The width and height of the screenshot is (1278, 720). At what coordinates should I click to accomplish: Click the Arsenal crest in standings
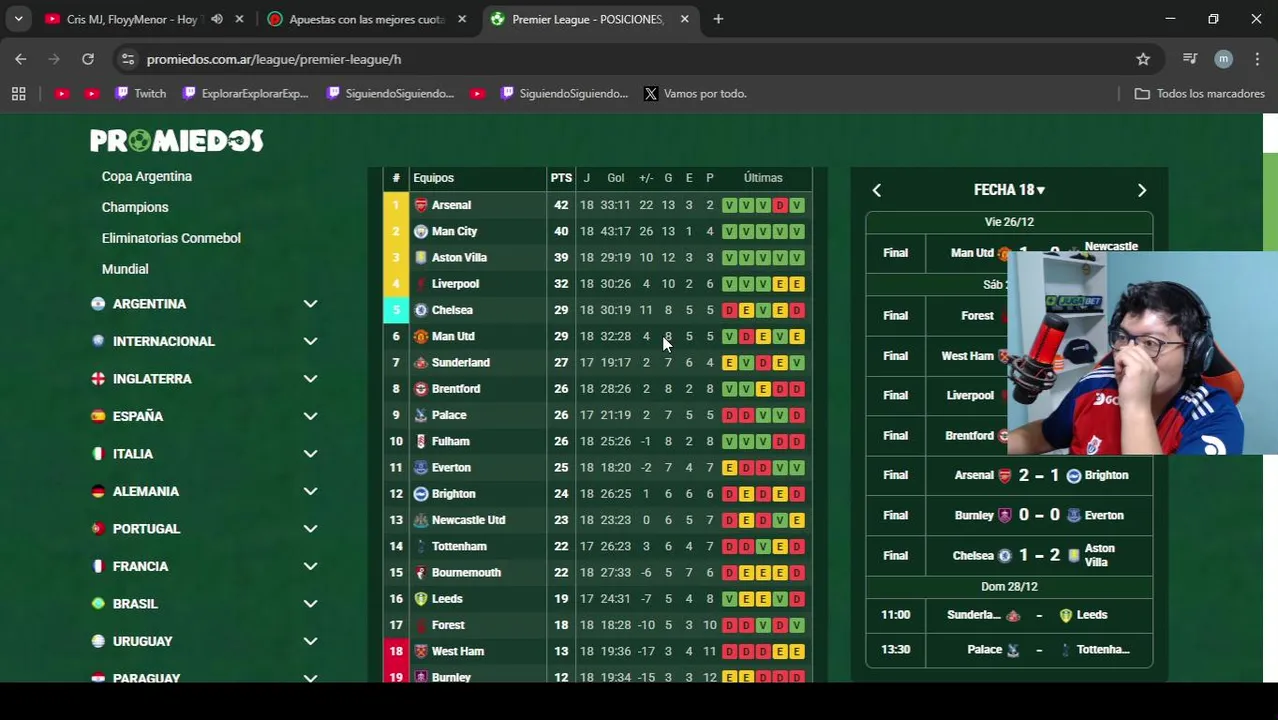point(421,205)
